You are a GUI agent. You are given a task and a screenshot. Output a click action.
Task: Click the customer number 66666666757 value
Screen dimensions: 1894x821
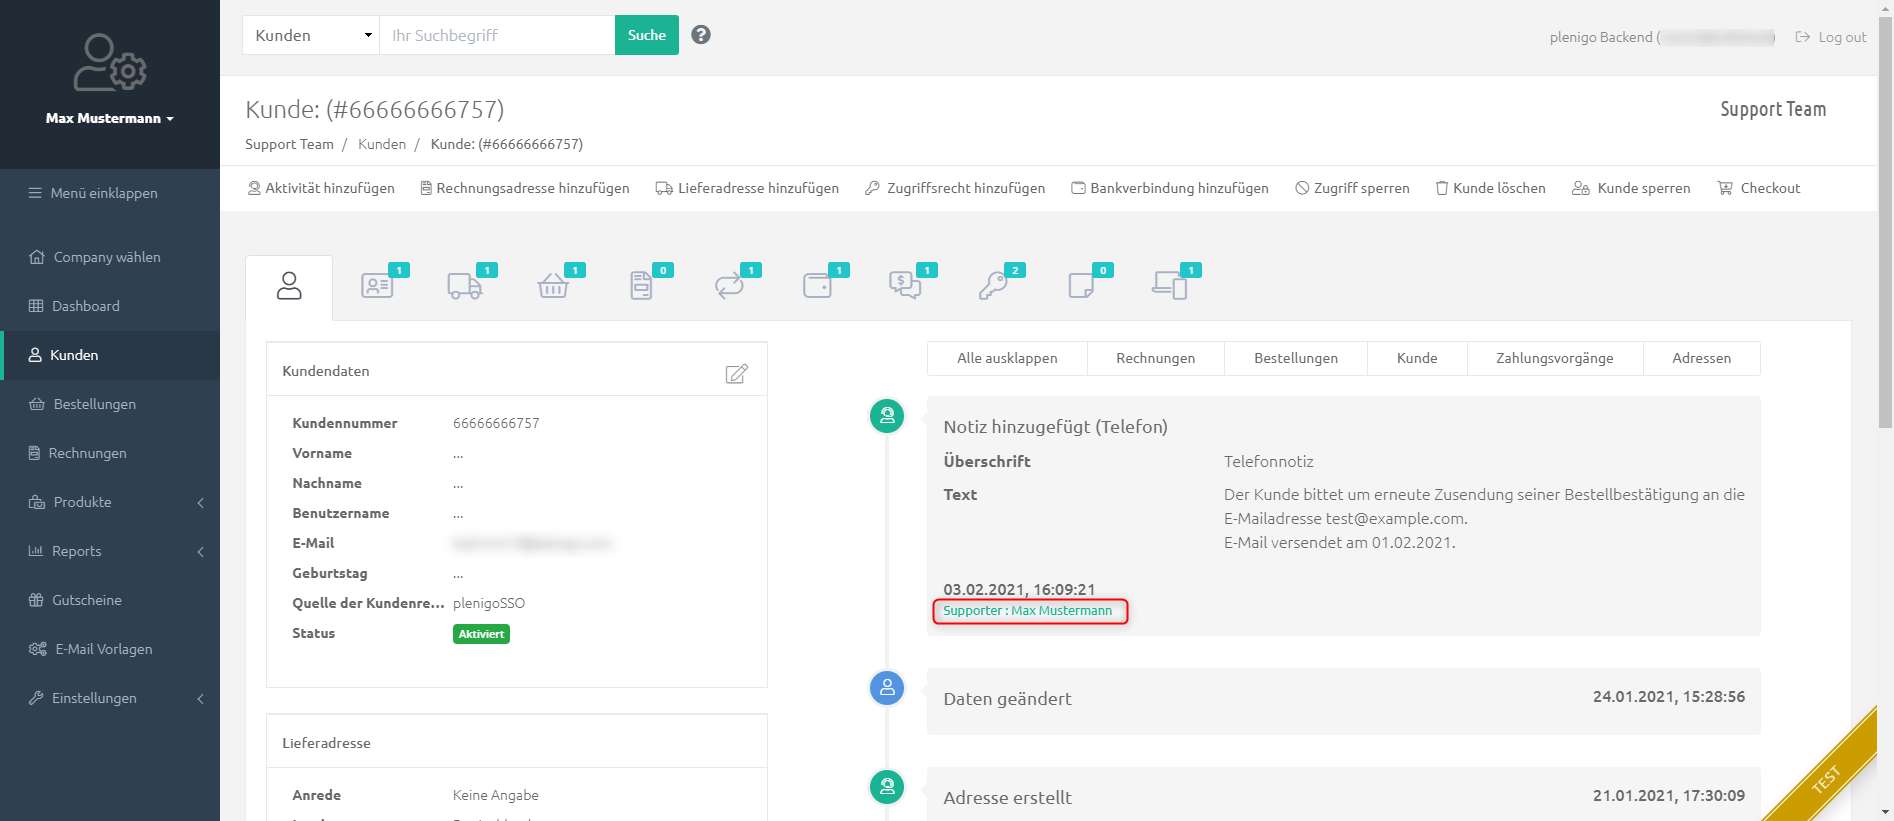click(x=496, y=423)
